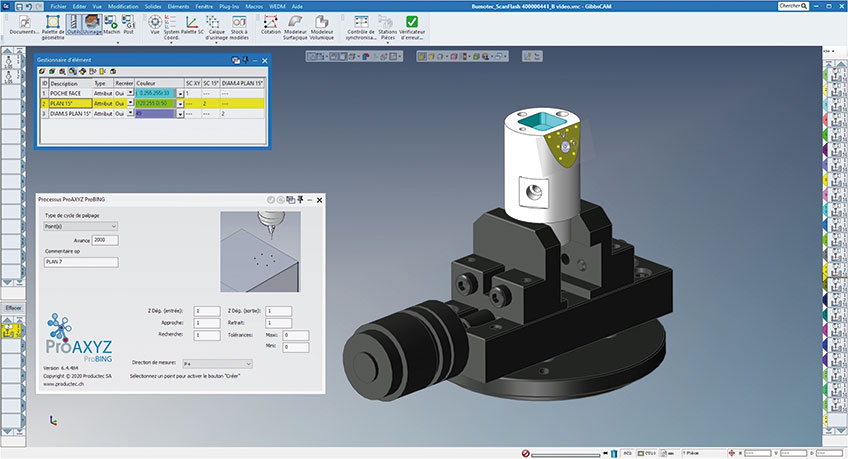This screenshot has height=459, width=848.
Task: Click the Stock à modèles icon
Action: coord(238,23)
